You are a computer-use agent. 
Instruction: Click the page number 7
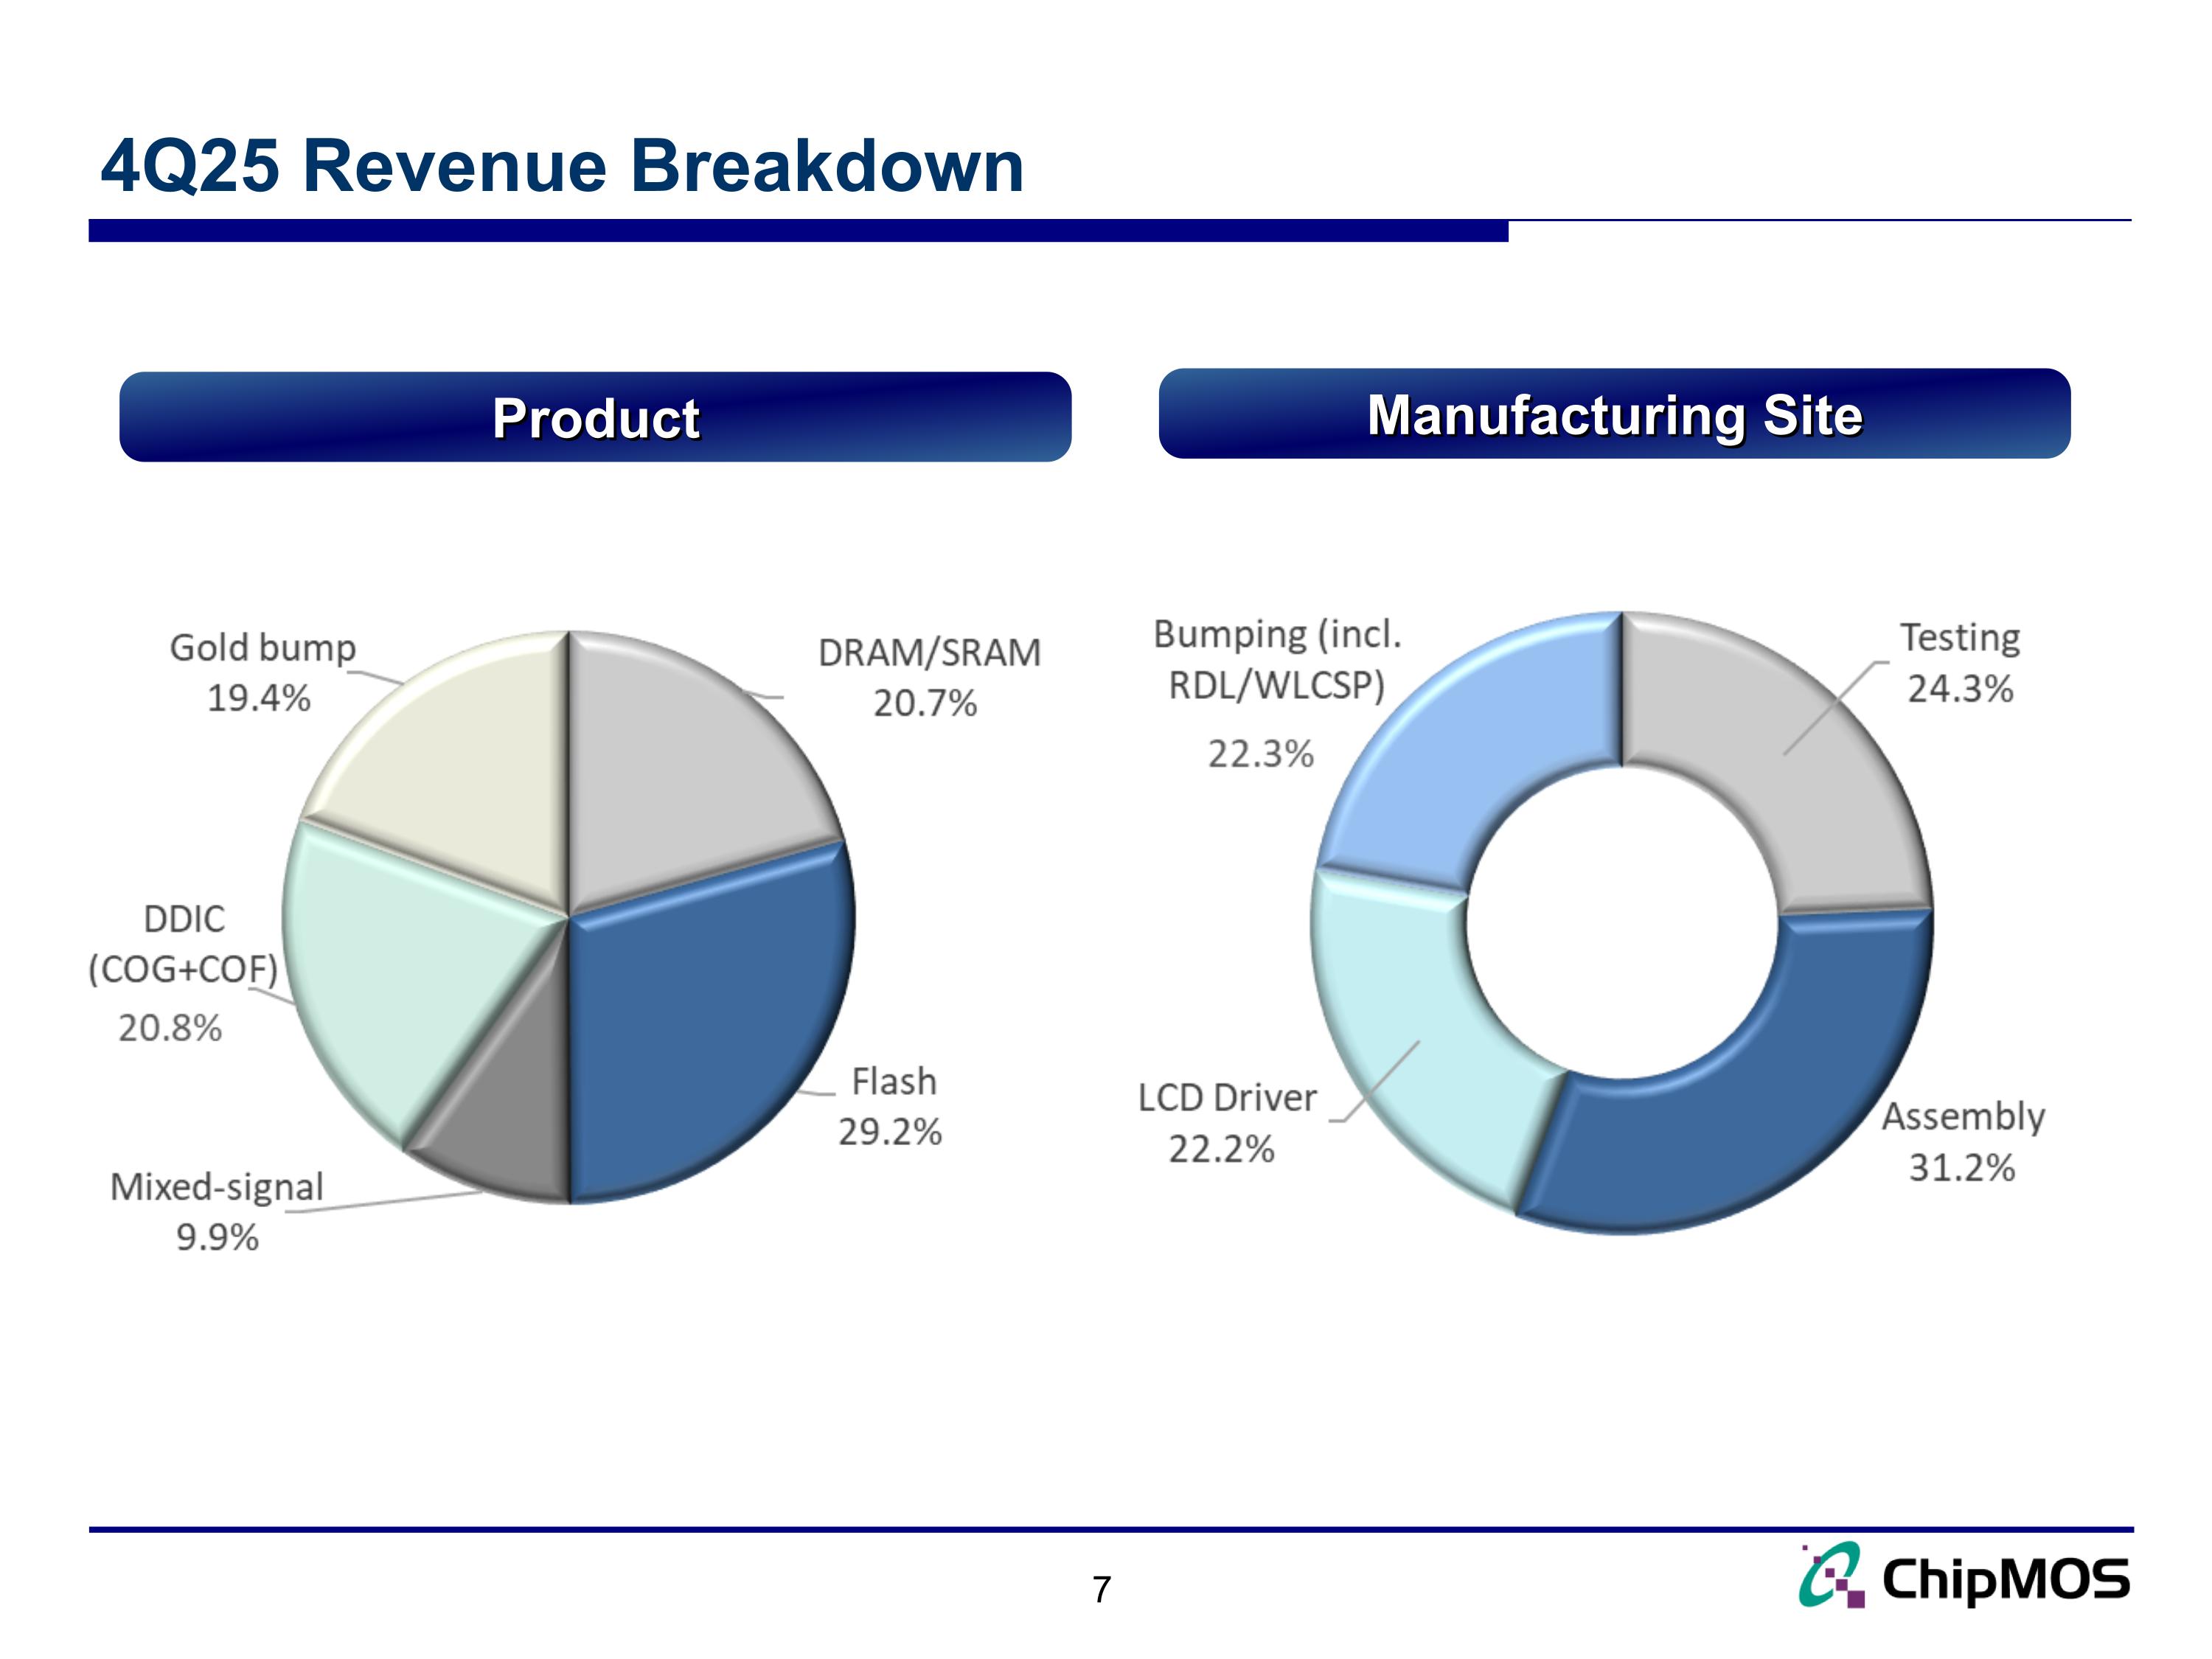1104,1589
